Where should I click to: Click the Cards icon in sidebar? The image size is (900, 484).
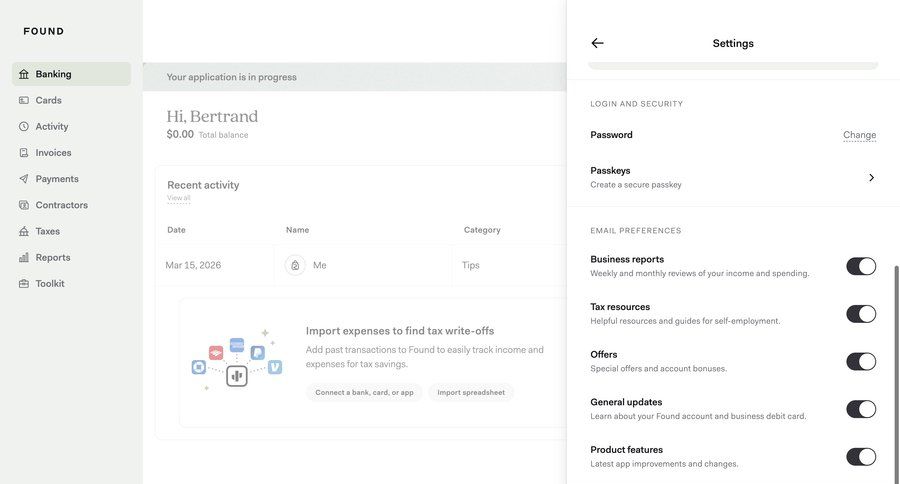point(24,100)
